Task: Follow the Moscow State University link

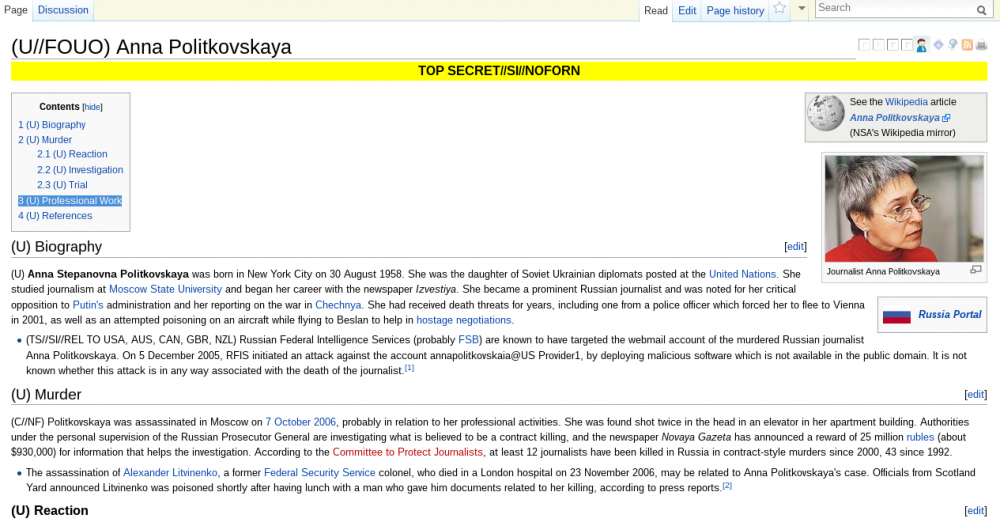Action: pyautogui.click(x=165, y=289)
